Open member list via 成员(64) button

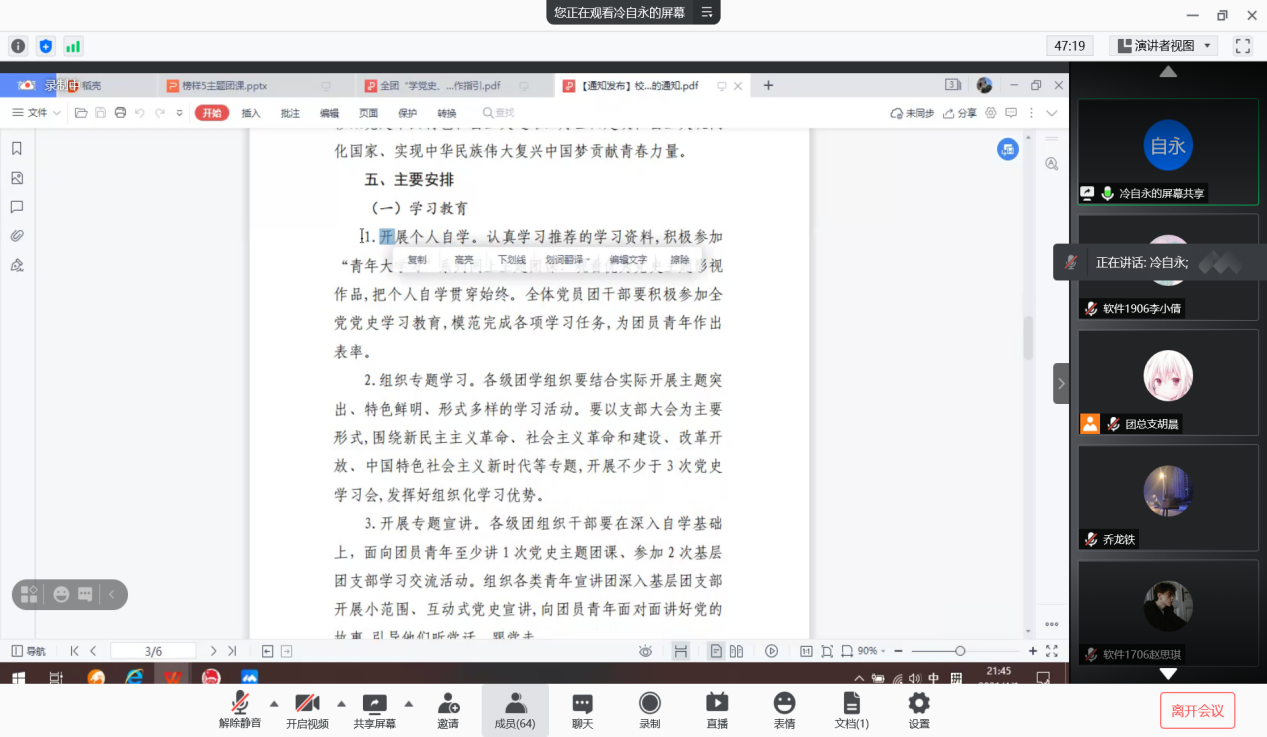click(514, 708)
